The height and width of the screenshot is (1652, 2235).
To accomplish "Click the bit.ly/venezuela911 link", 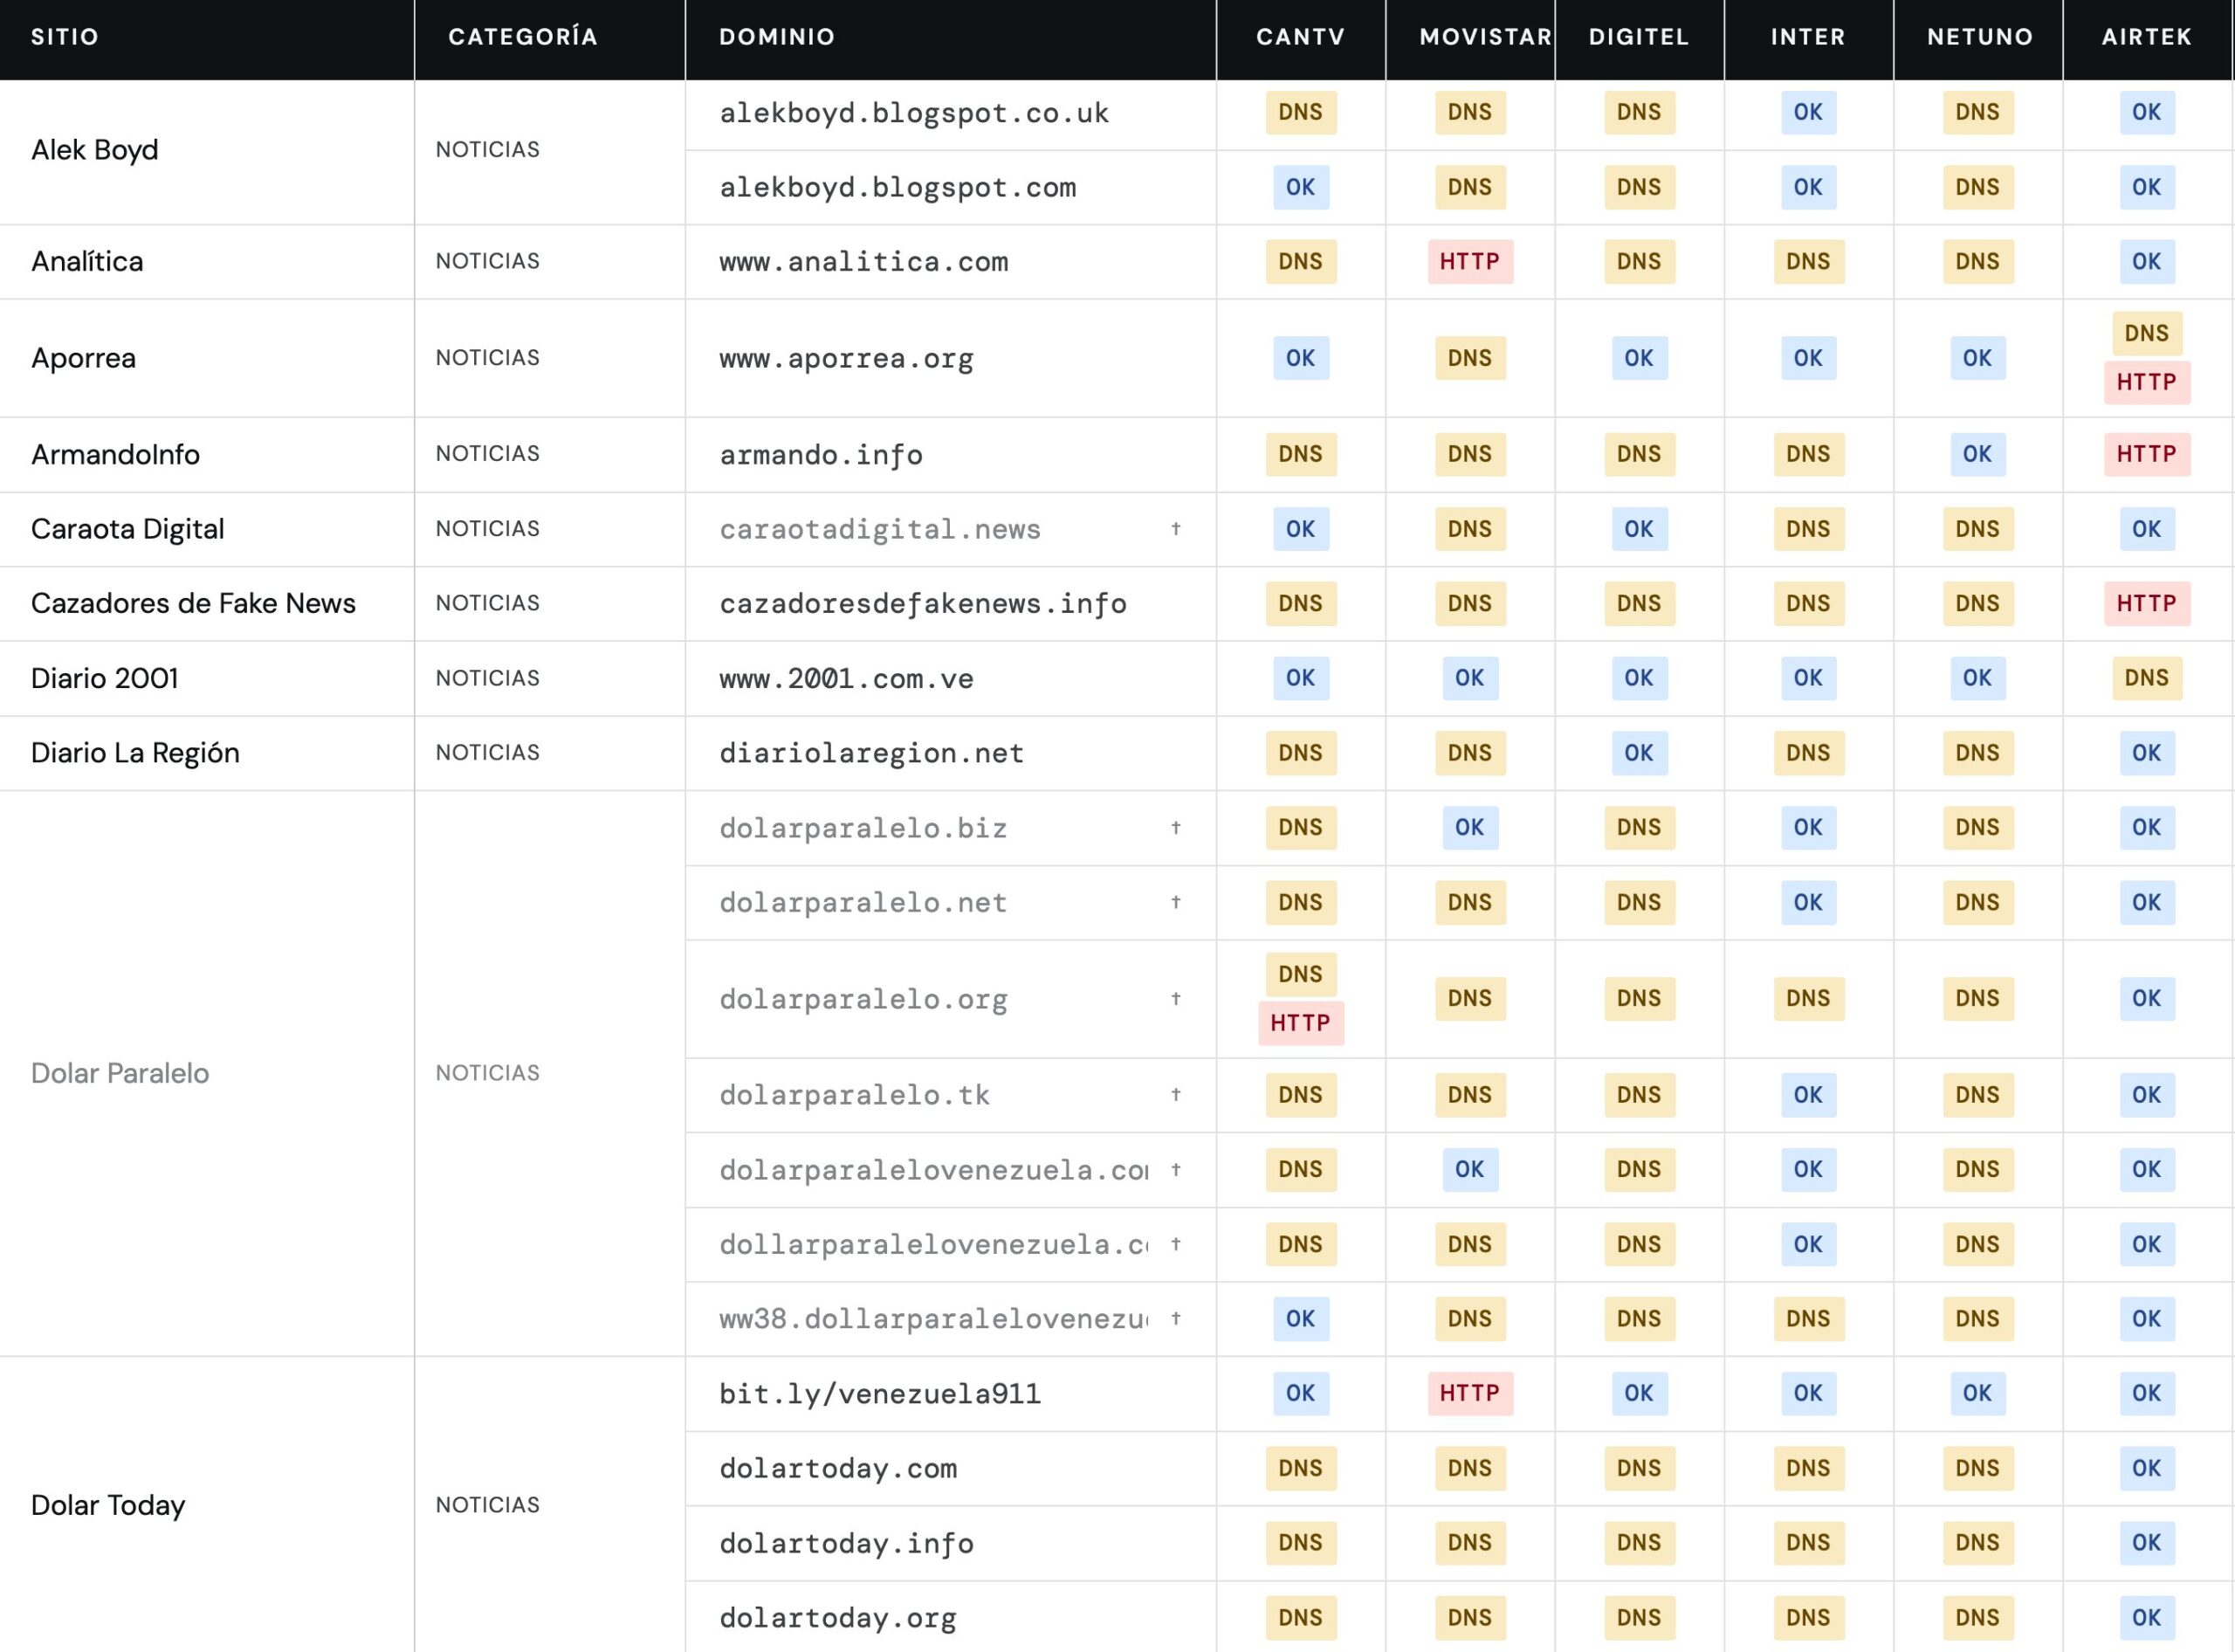I will pos(880,1394).
